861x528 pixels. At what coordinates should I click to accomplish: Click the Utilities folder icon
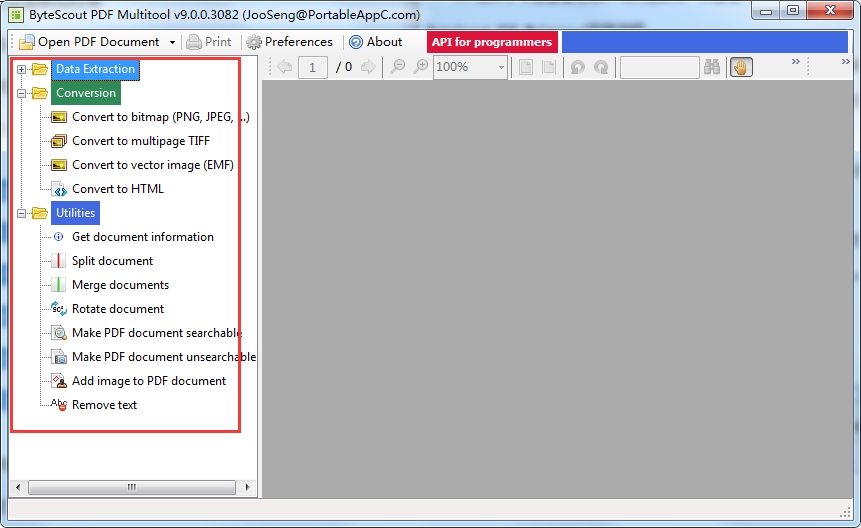[40, 213]
